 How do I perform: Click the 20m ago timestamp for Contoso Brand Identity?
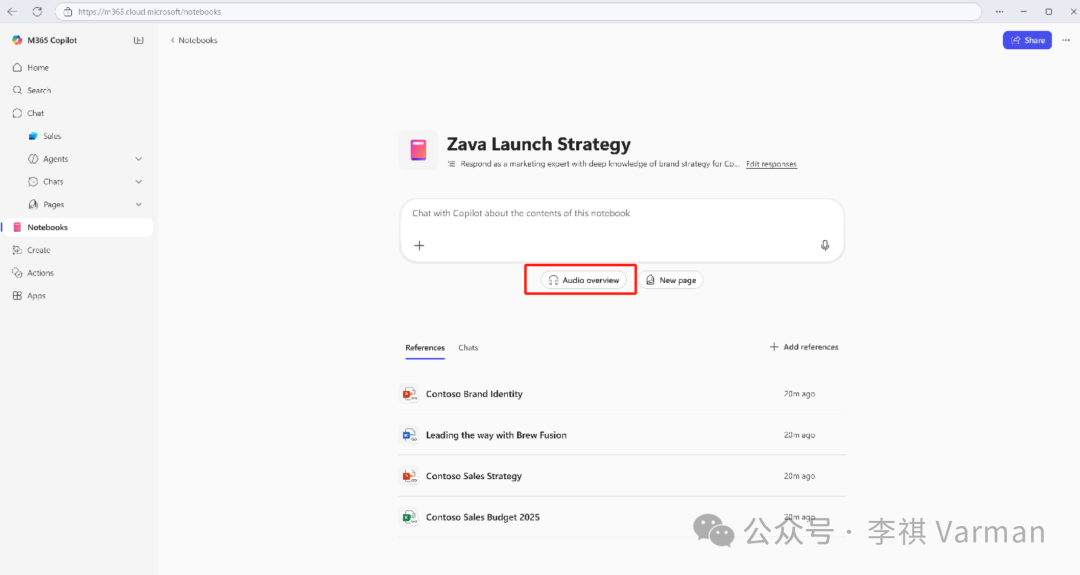point(799,394)
